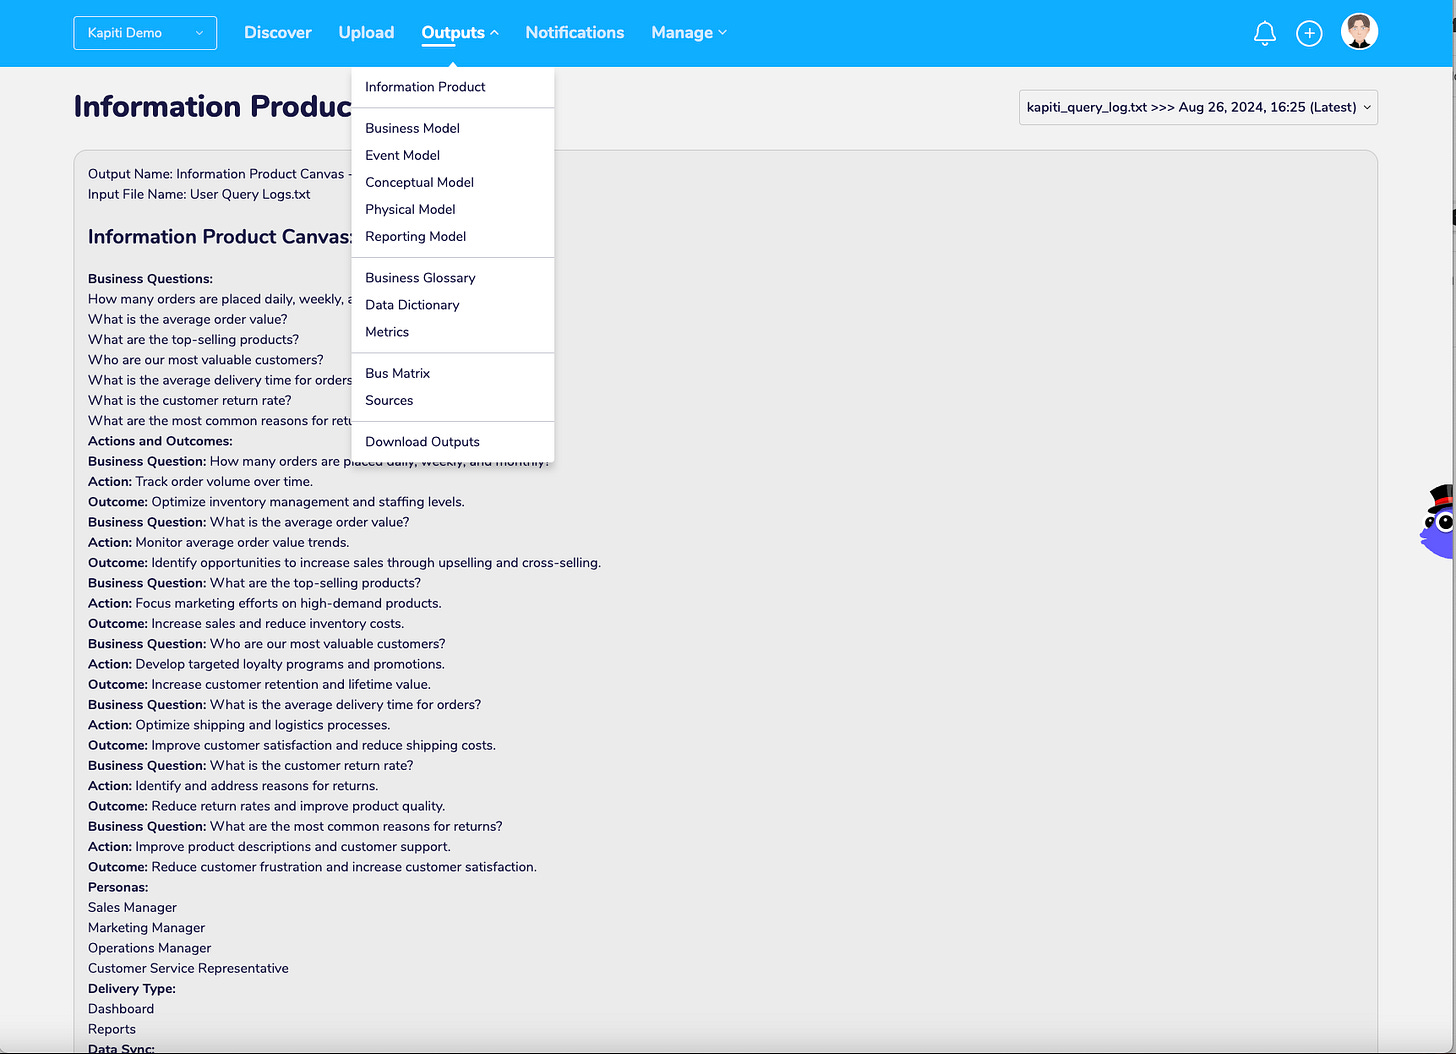Click the 'Reports' delivery type
1456x1054 pixels.
112,1029
